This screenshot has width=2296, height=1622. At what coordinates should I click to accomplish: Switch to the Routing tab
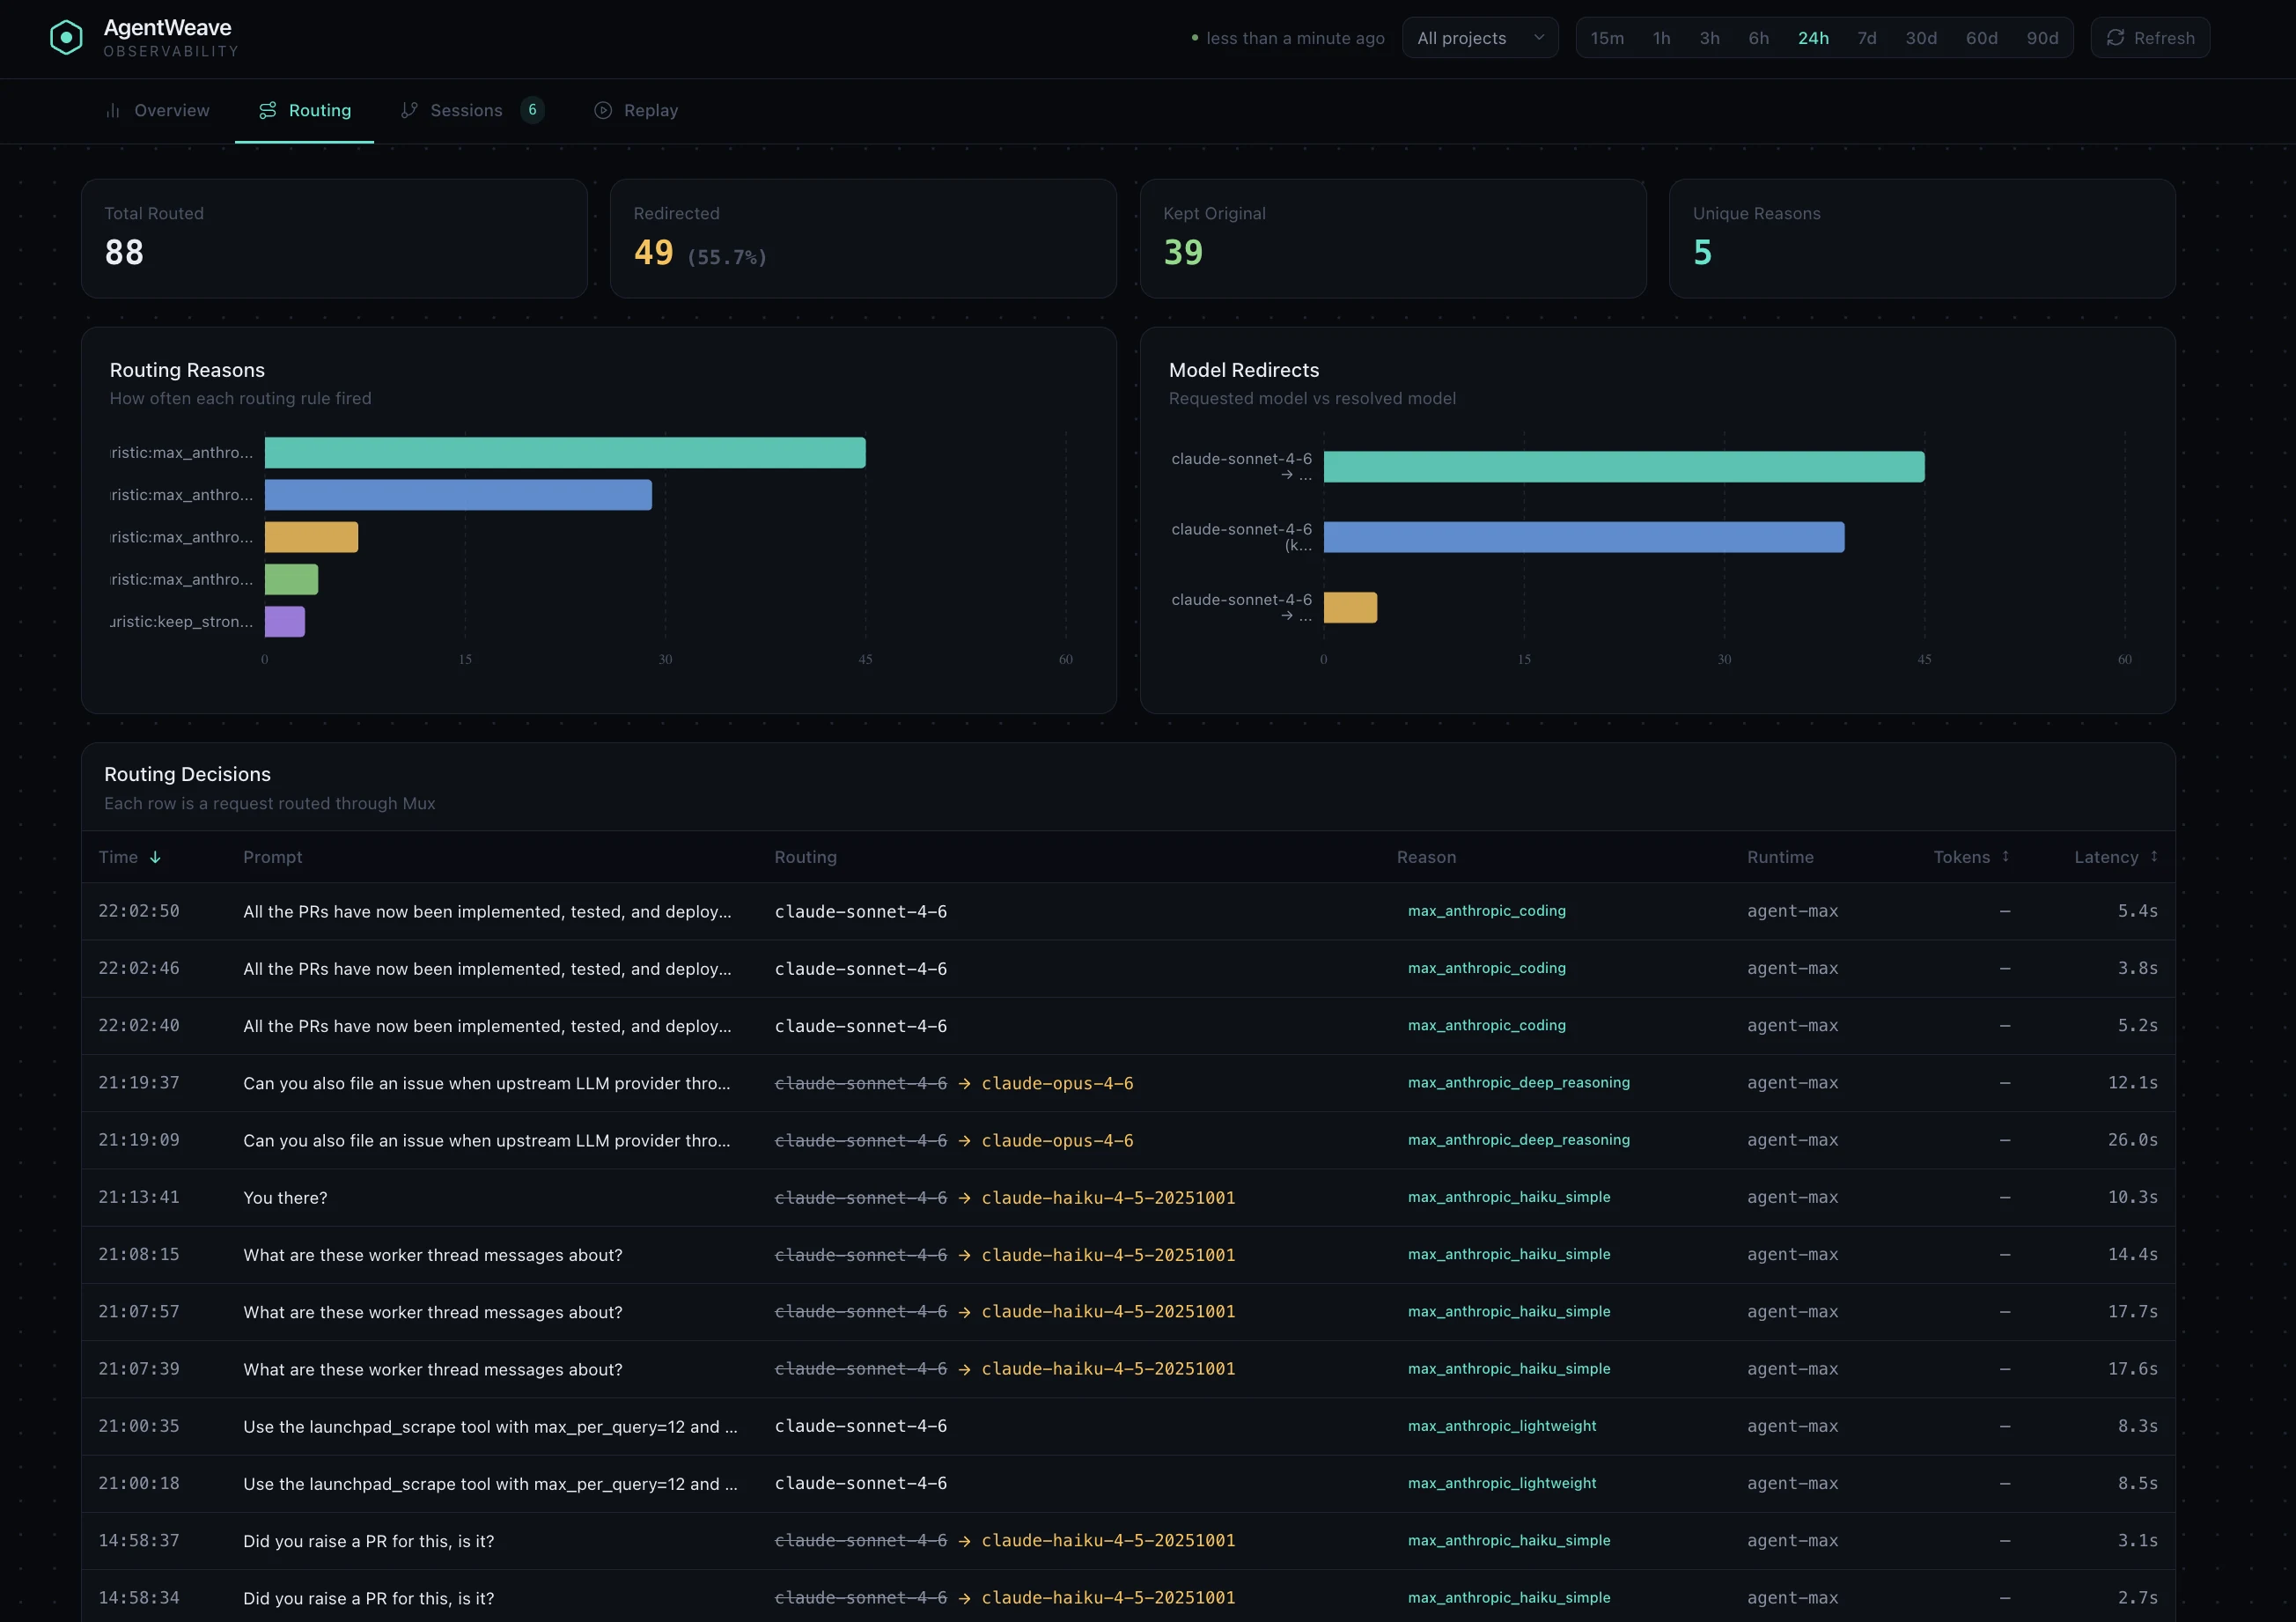tap(305, 111)
